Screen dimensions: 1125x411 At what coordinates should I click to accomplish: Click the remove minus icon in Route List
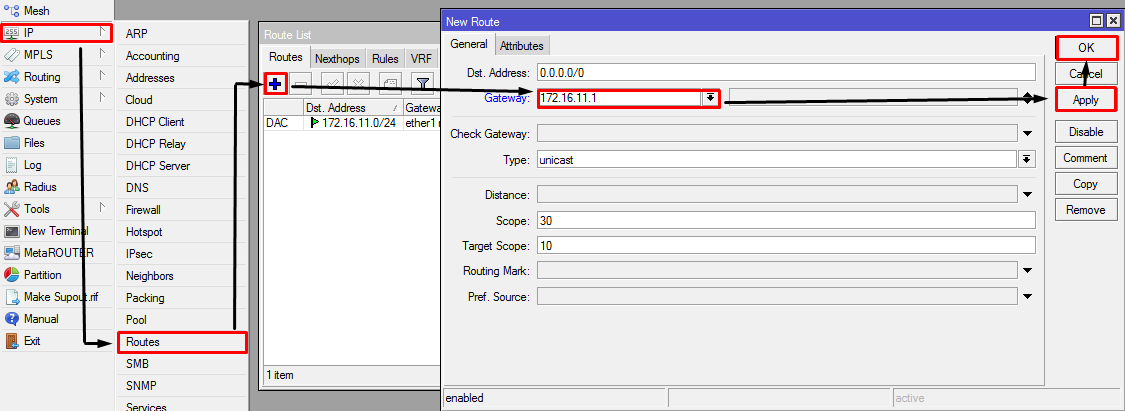[301, 84]
